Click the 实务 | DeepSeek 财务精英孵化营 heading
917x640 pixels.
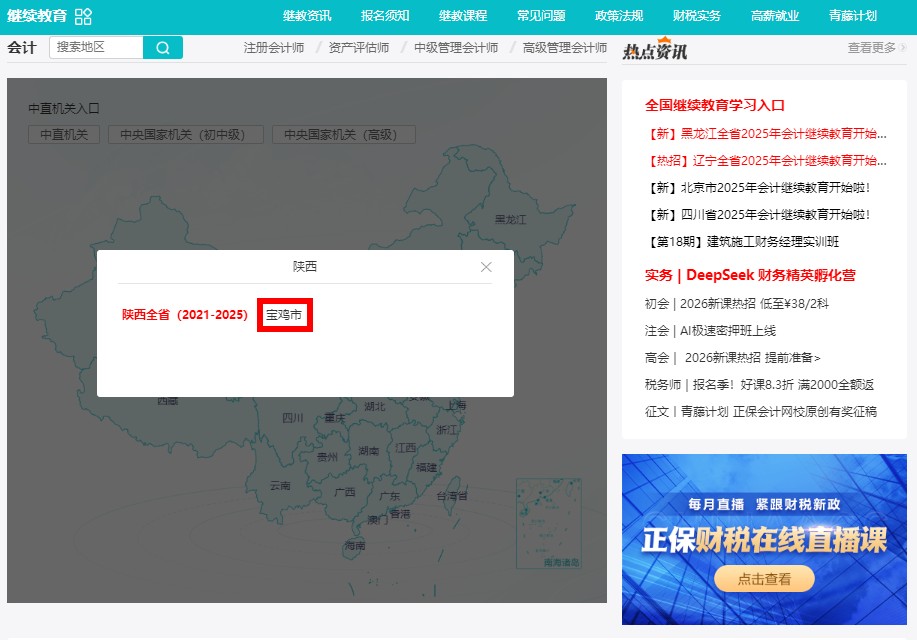(750, 275)
